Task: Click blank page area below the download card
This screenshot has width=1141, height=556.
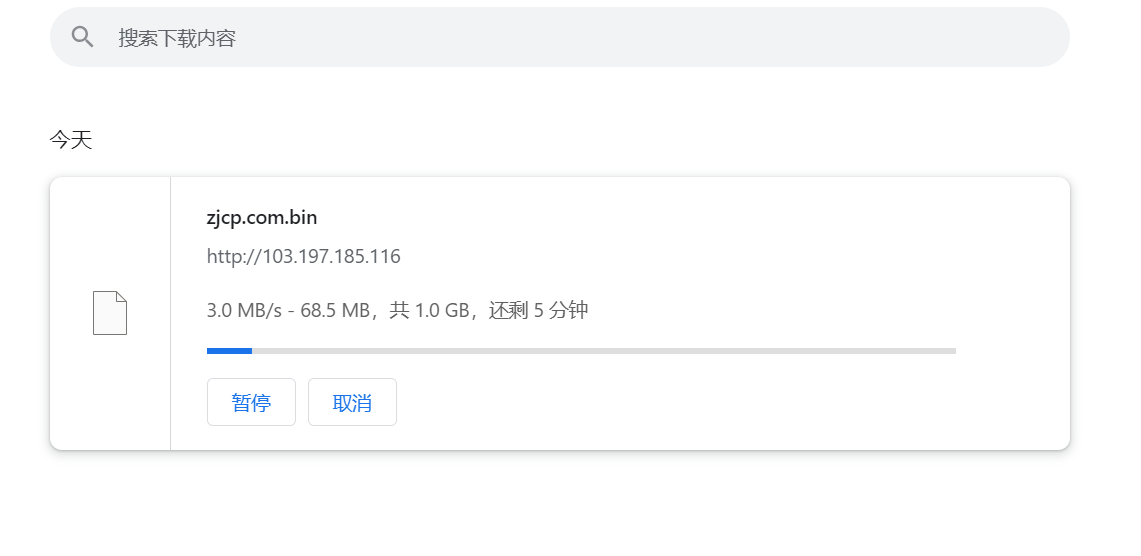Action: point(559,504)
